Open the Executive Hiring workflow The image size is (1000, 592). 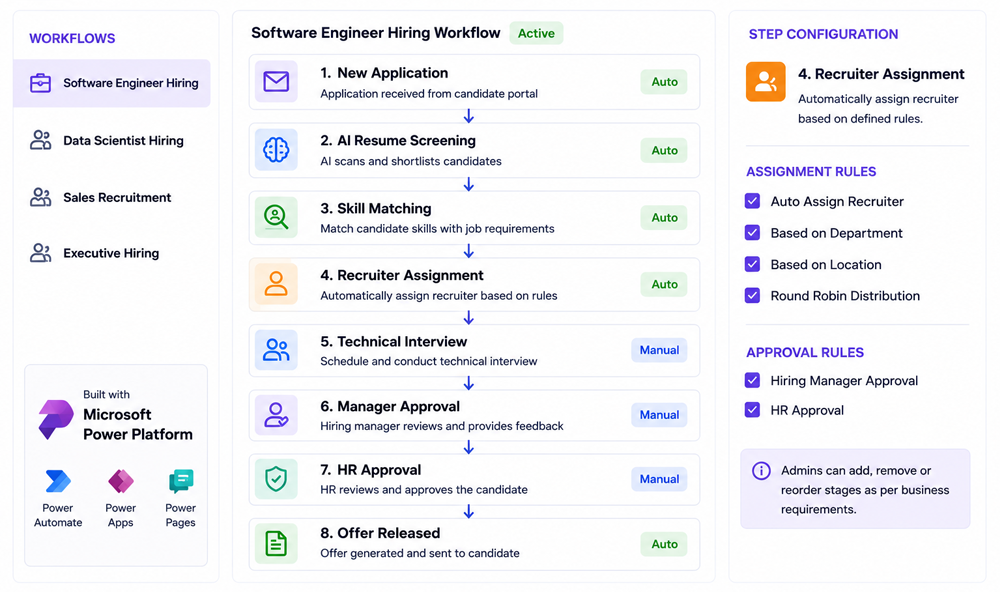pos(112,253)
